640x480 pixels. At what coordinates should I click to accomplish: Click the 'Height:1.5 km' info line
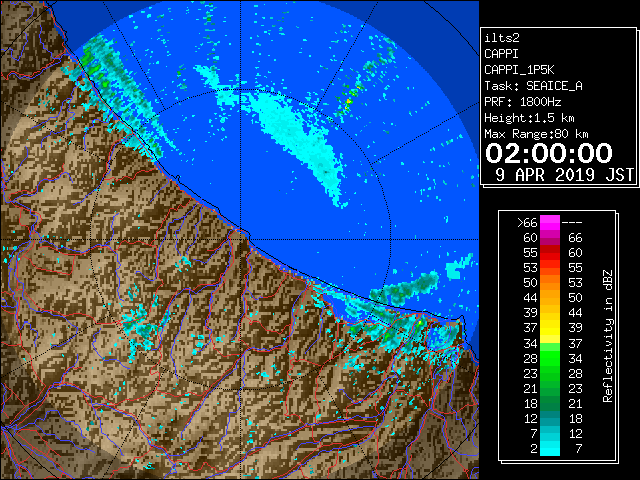(529, 118)
